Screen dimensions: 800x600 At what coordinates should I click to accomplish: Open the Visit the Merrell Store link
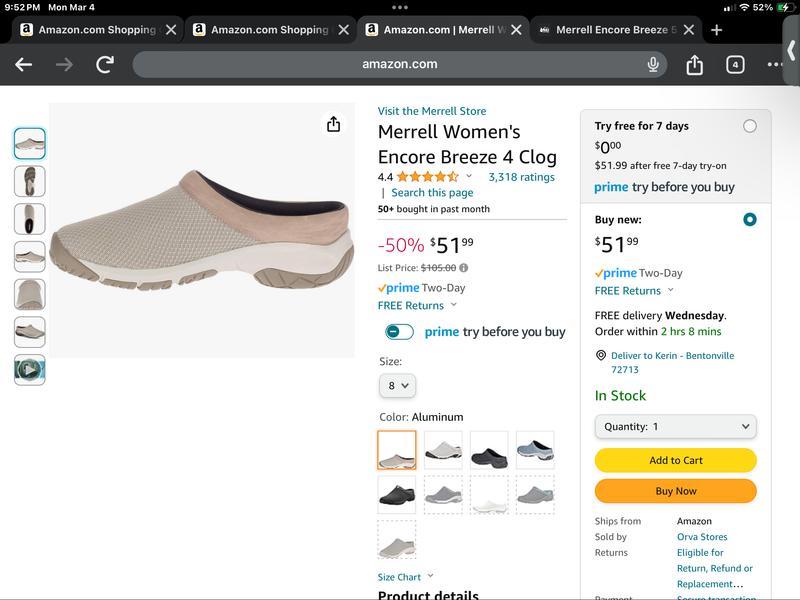coord(432,111)
